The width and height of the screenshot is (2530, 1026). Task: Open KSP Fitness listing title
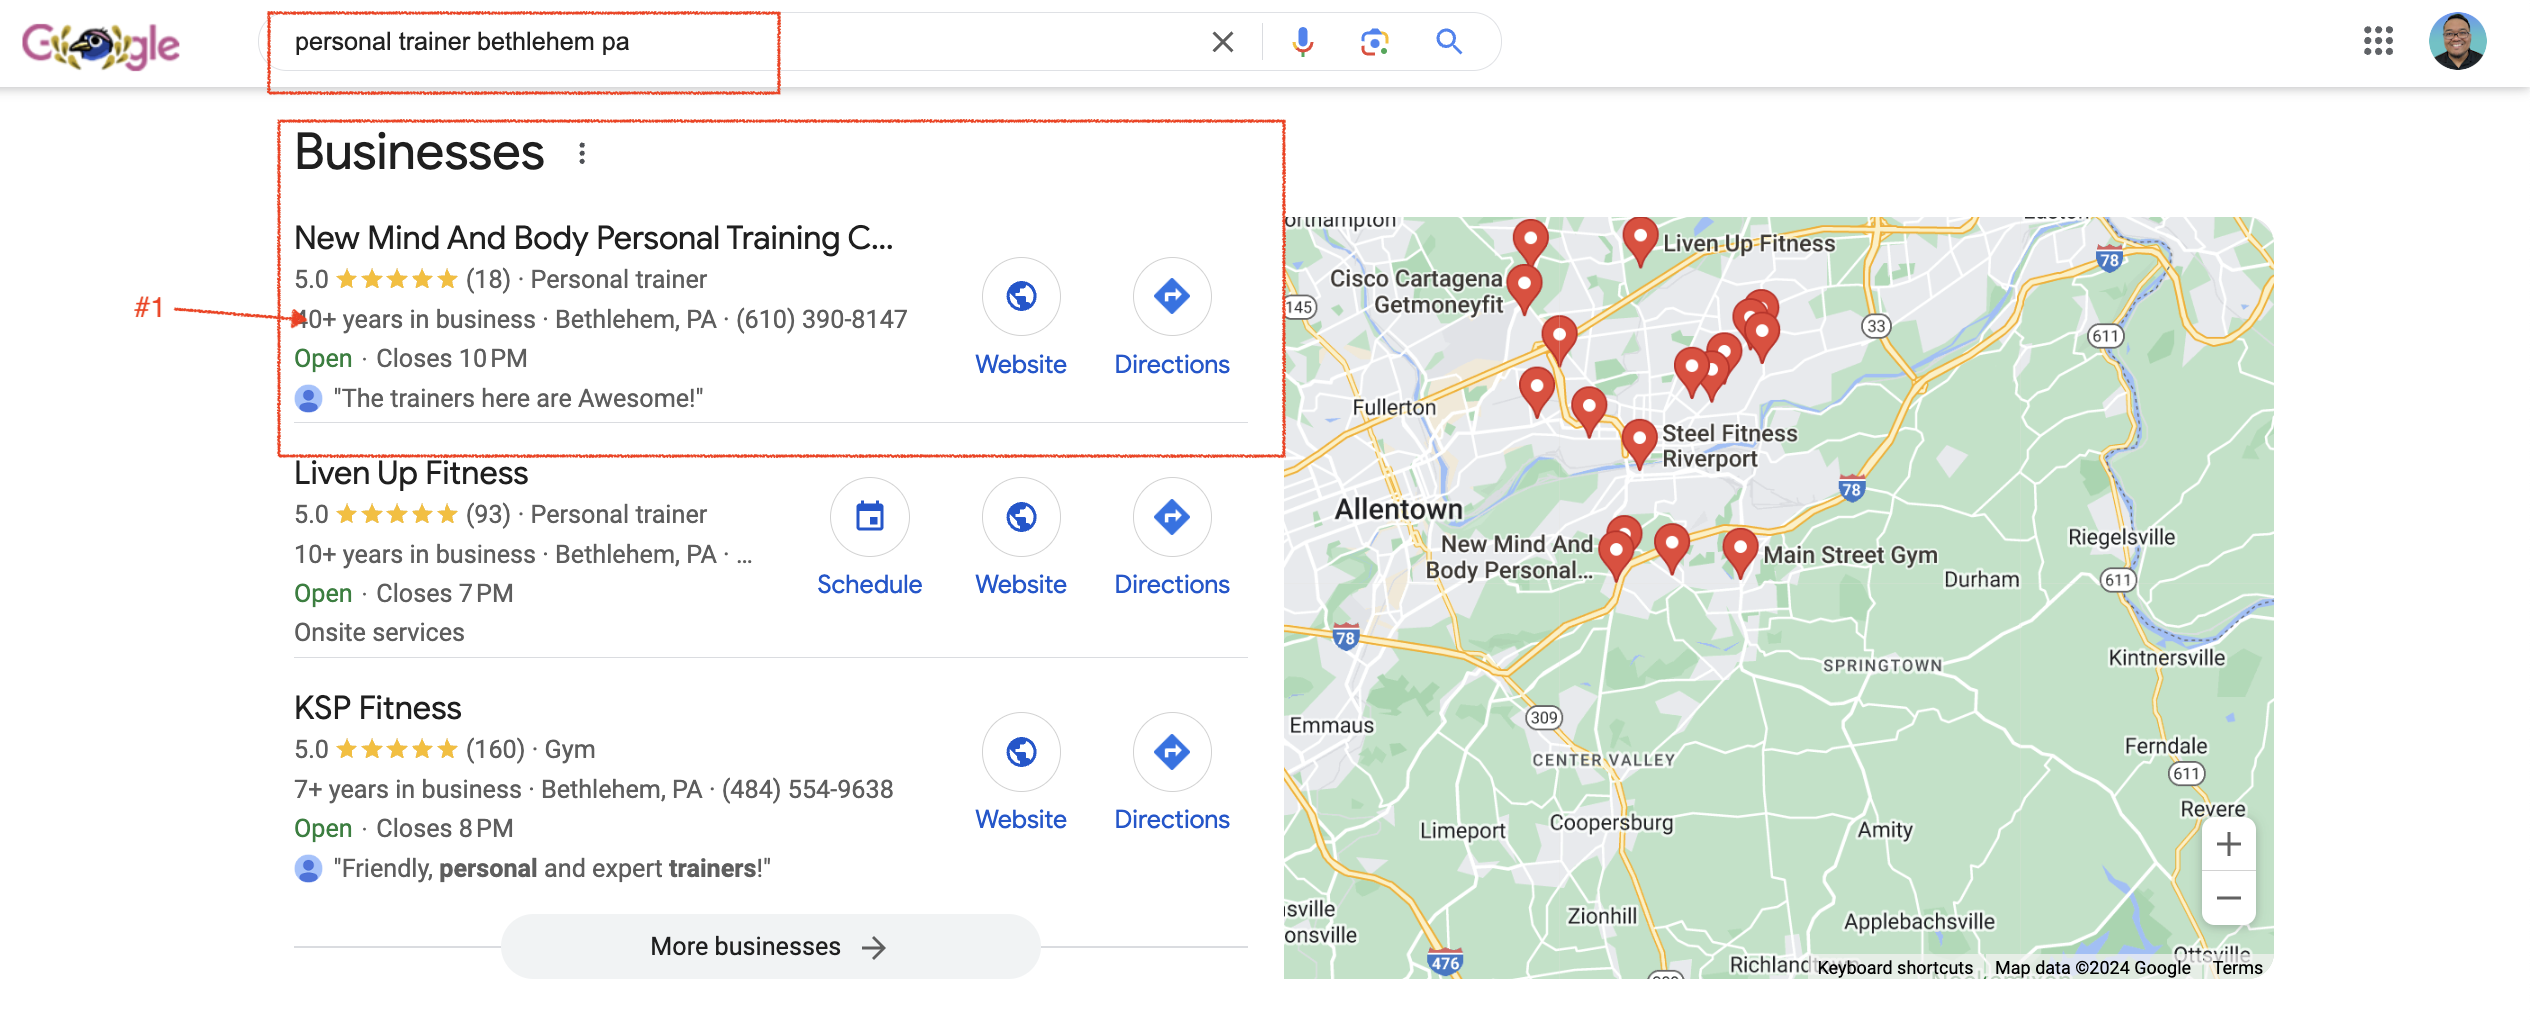(378, 708)
